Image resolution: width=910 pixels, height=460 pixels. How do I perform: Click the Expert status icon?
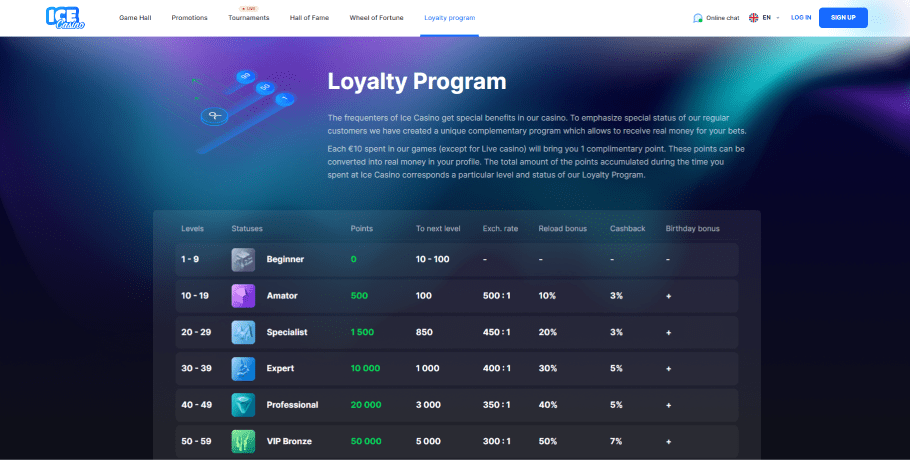tap(243, 368)
